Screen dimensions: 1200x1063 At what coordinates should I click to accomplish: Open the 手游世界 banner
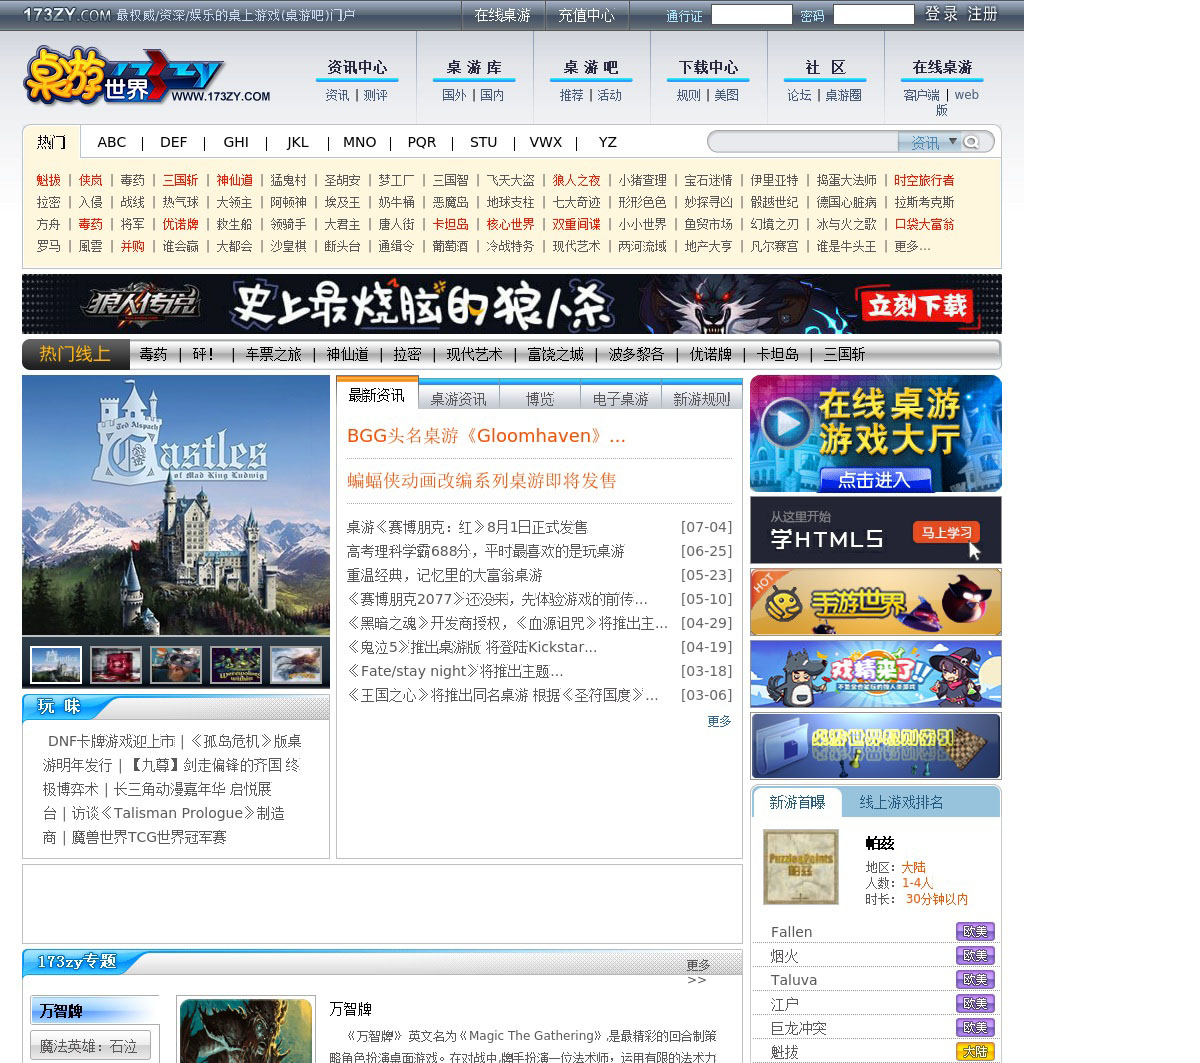click(875, 602)
